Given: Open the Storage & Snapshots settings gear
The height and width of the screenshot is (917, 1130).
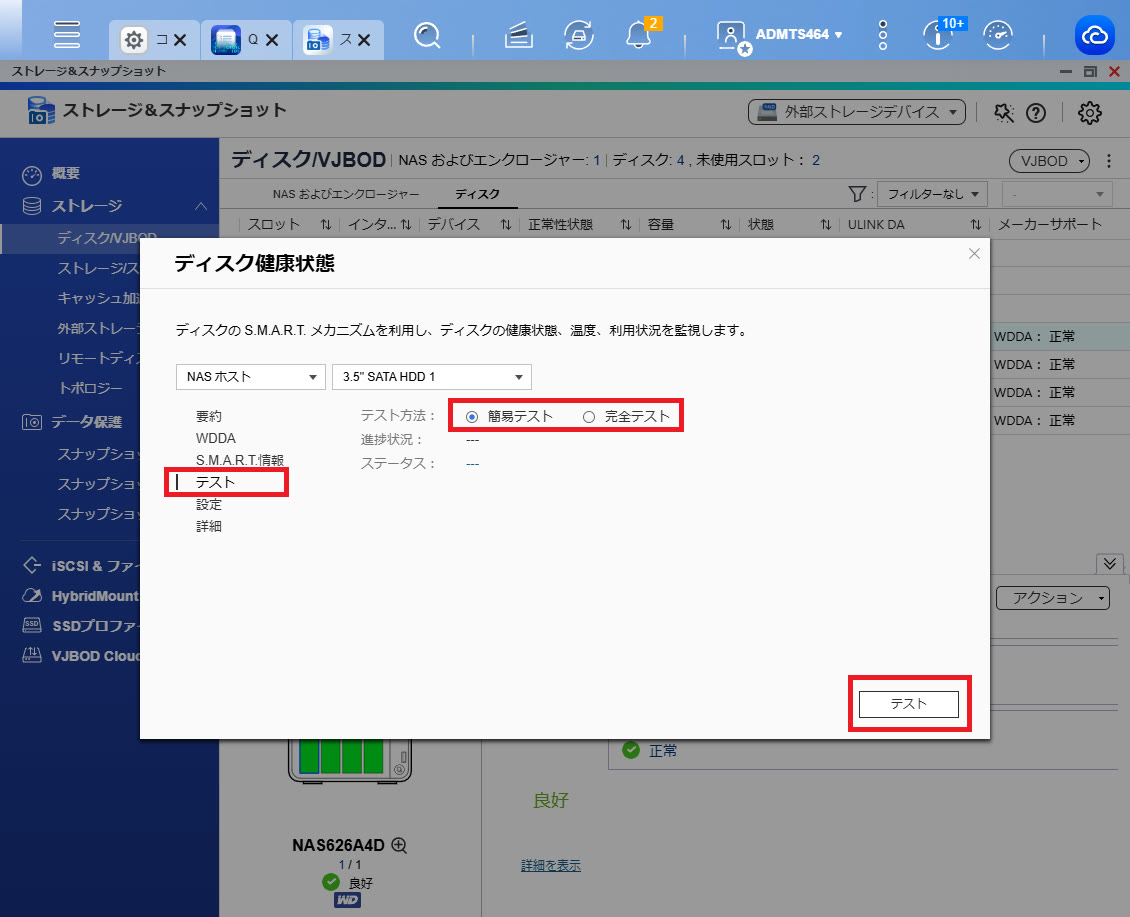Looking at the screenshot, I should [x=1089, y=113].
